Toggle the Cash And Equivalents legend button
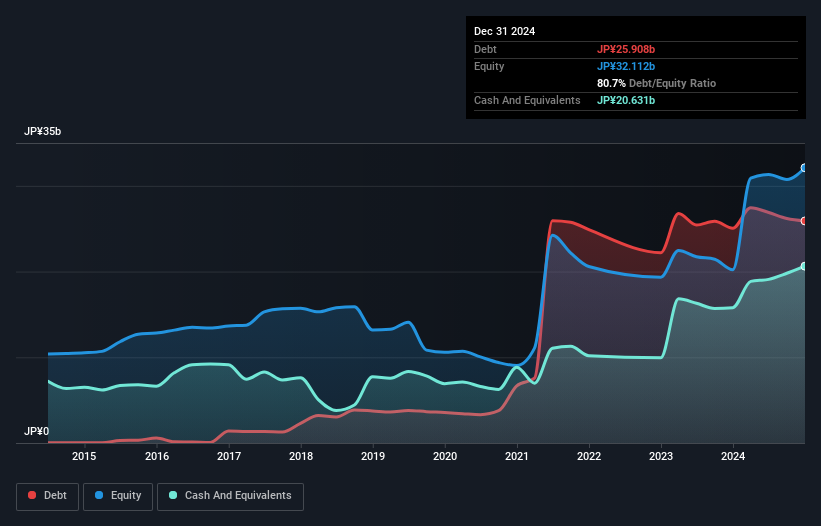Screen dimensions: 821x526 [230, 496]
